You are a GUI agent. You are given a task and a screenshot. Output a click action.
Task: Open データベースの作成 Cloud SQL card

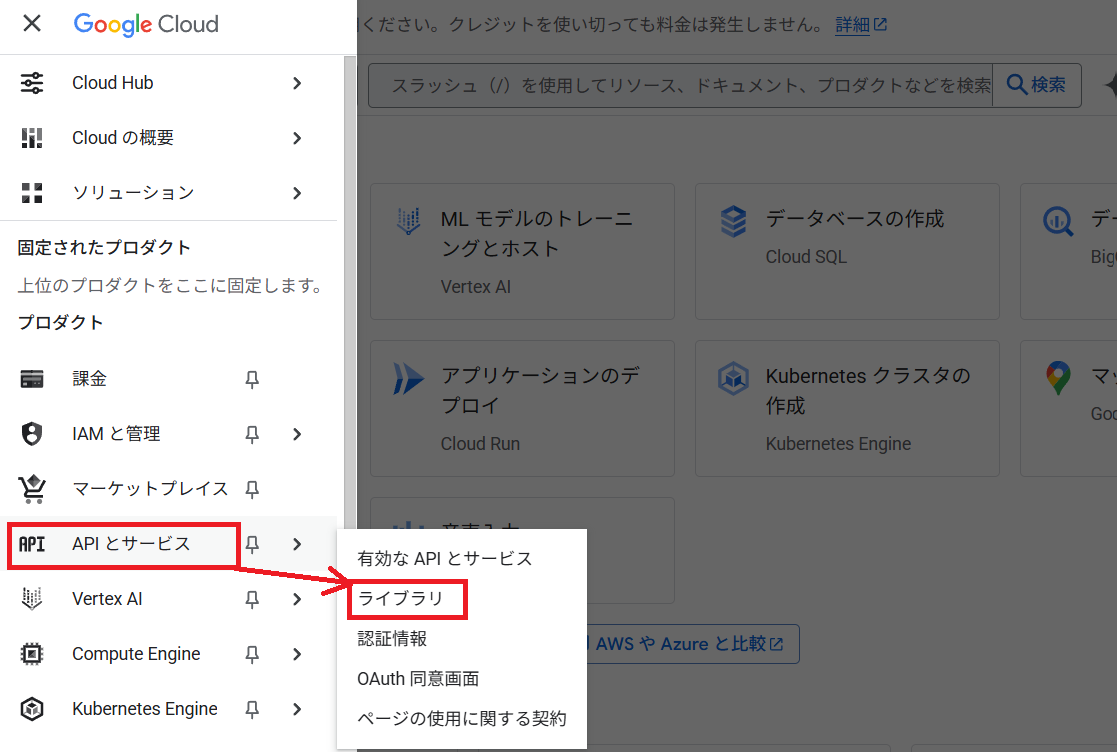click(x=847, y=251)
